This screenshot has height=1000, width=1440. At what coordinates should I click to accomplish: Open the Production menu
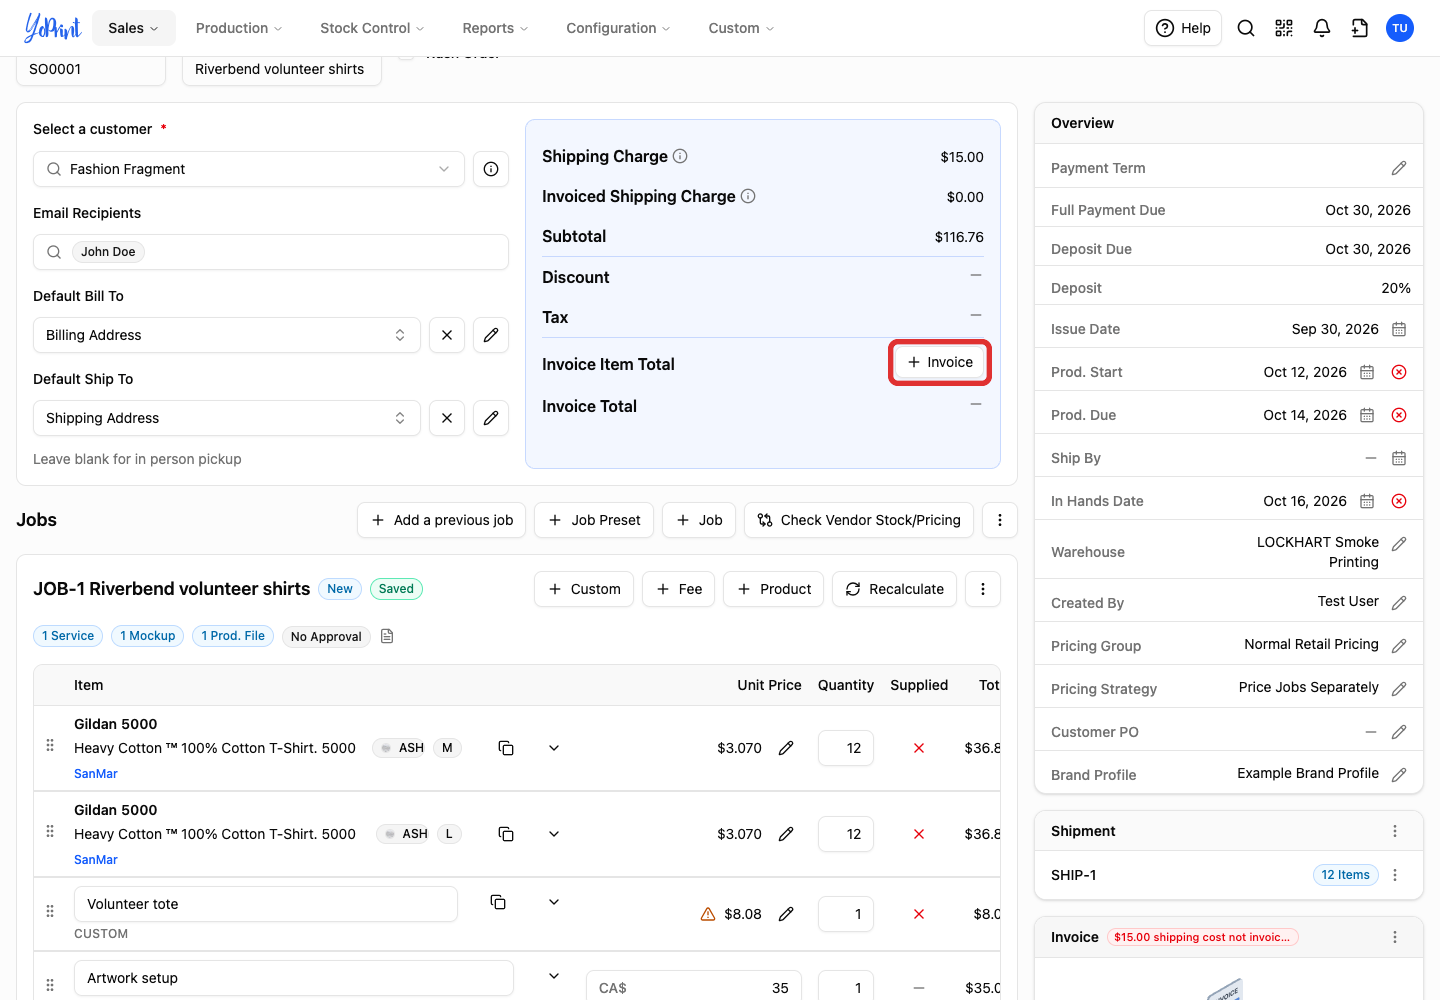pyautogui.click(x=239, y=28)
